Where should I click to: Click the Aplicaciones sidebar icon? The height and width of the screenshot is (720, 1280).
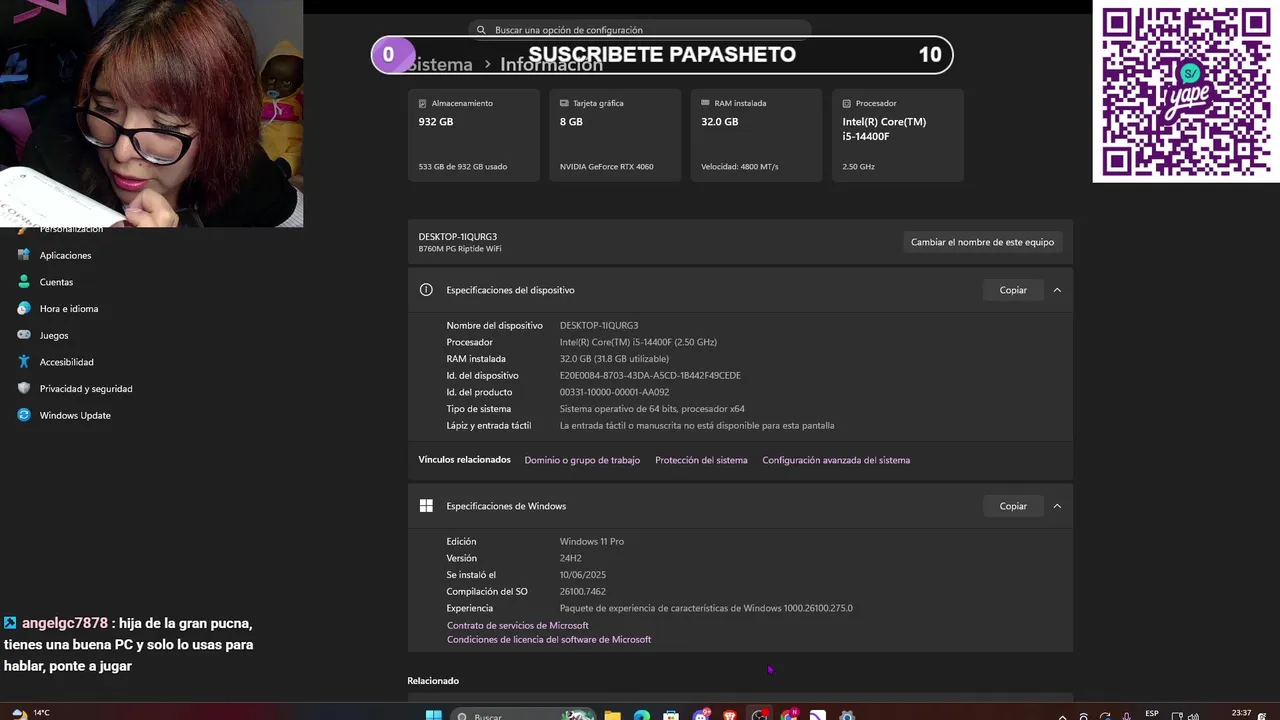[24, 255]
